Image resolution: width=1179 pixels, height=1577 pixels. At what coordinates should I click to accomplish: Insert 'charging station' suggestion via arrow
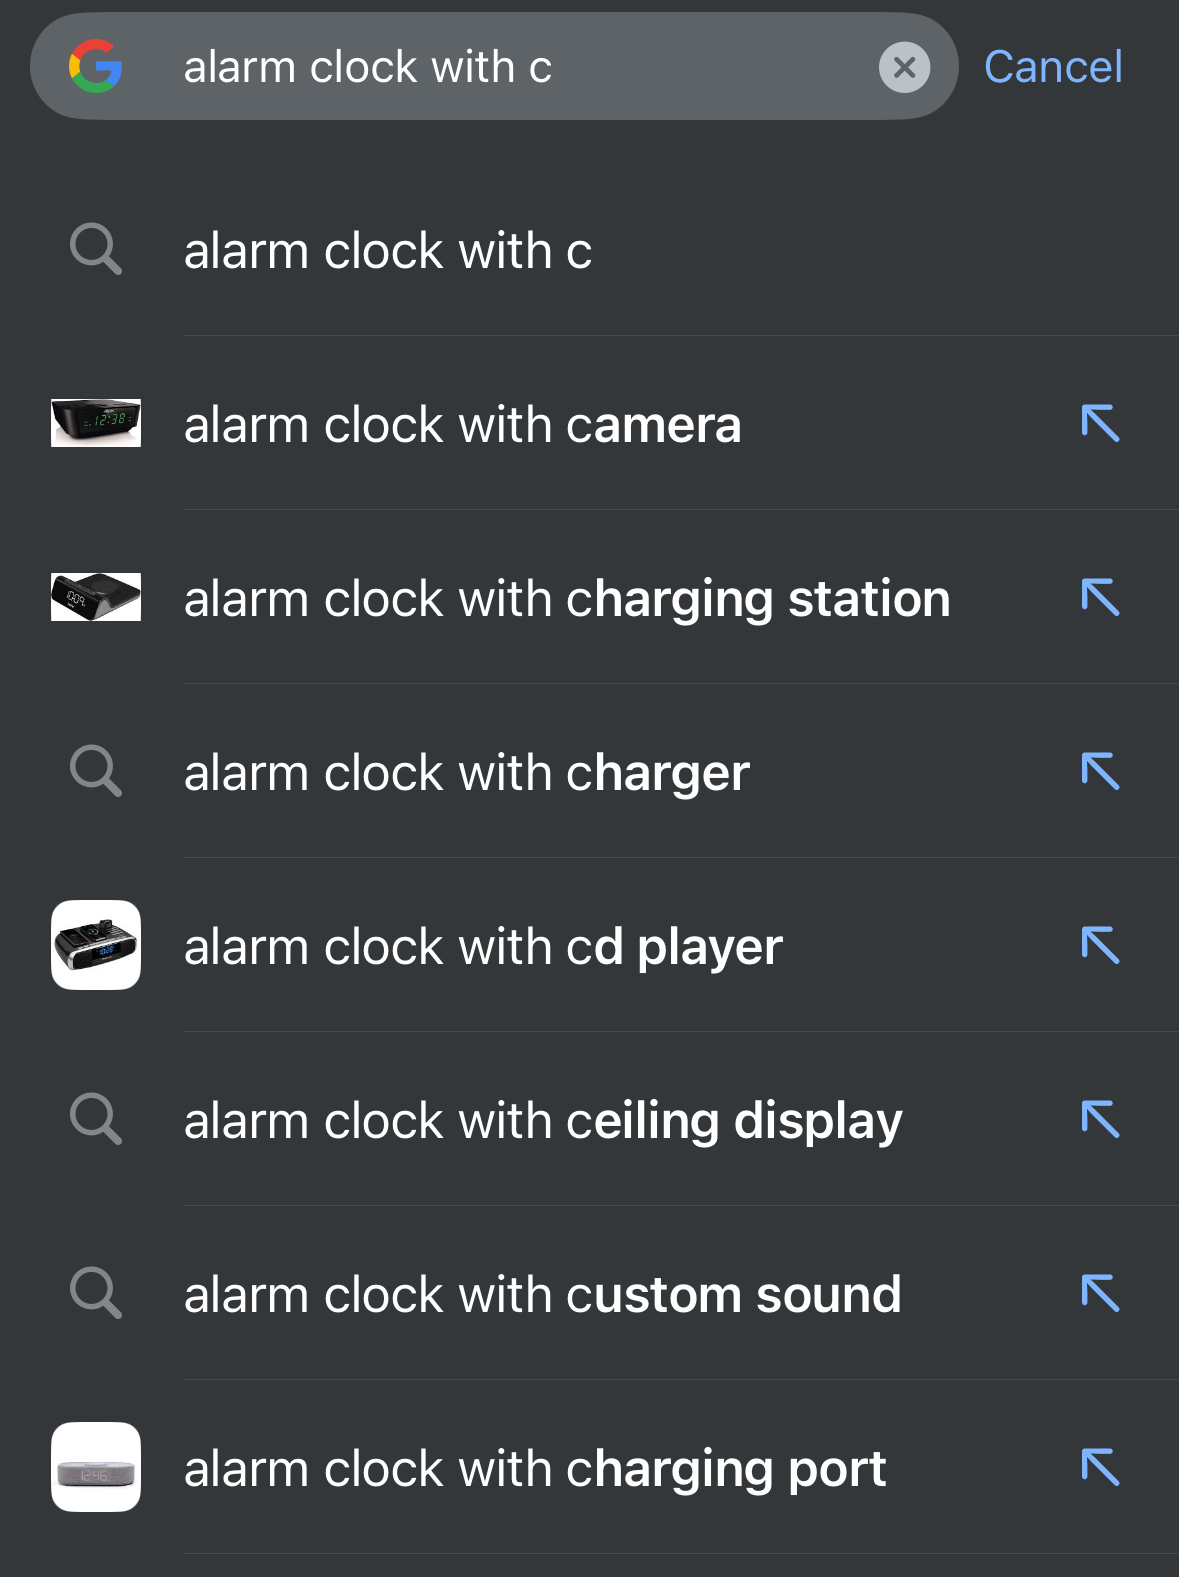pos(1100,597)
